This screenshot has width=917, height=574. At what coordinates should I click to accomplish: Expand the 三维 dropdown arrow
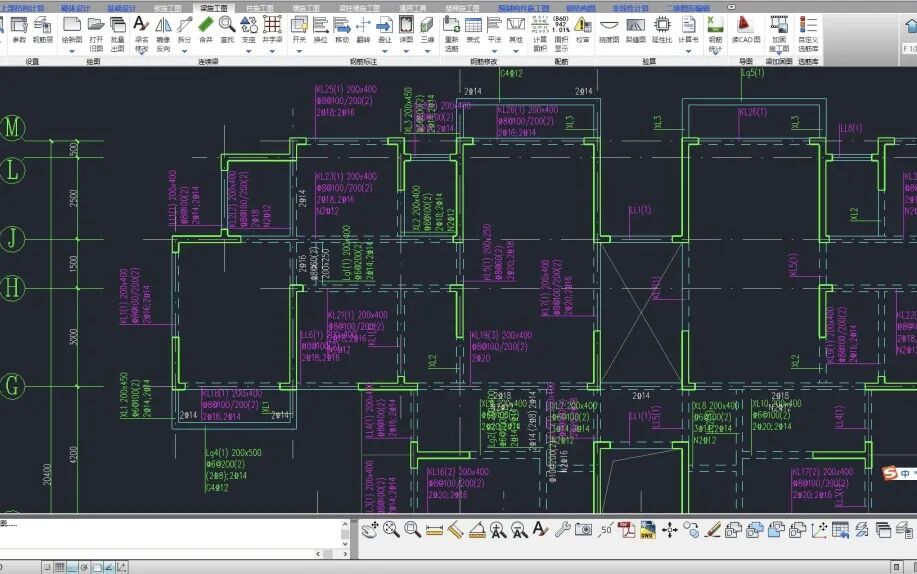[428, 51]
